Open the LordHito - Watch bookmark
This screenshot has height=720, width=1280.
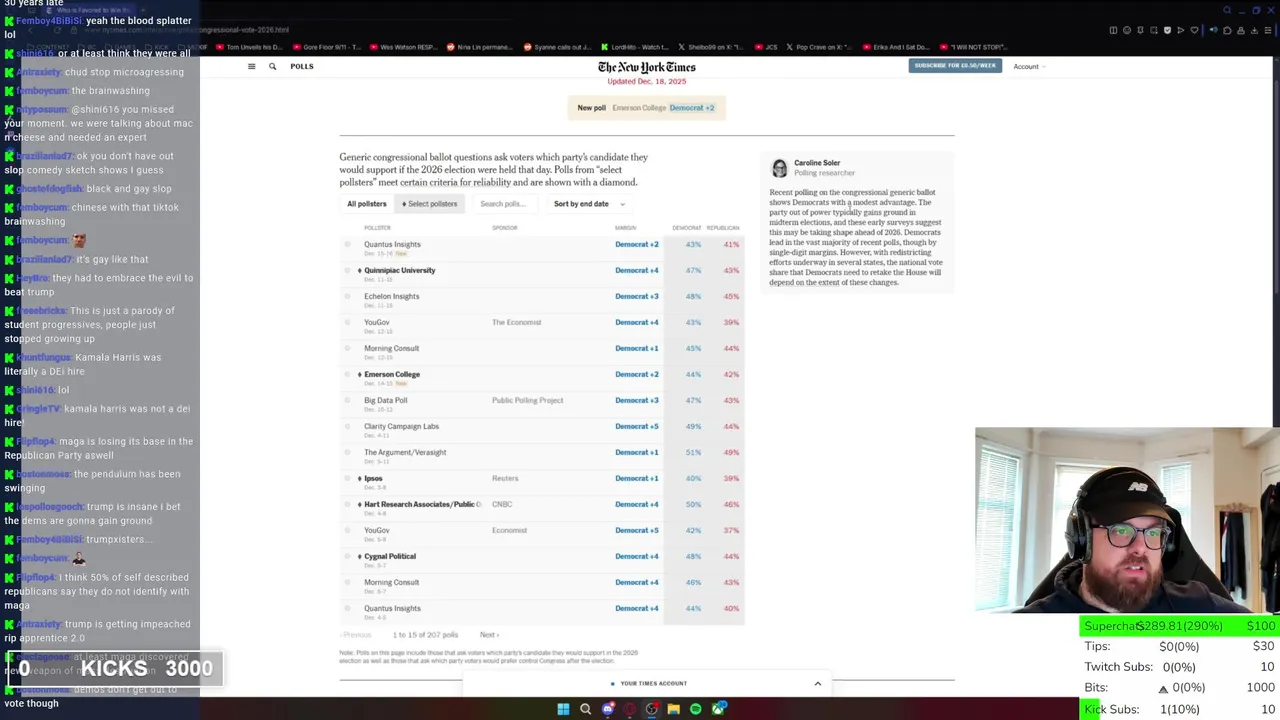point(633,47)
